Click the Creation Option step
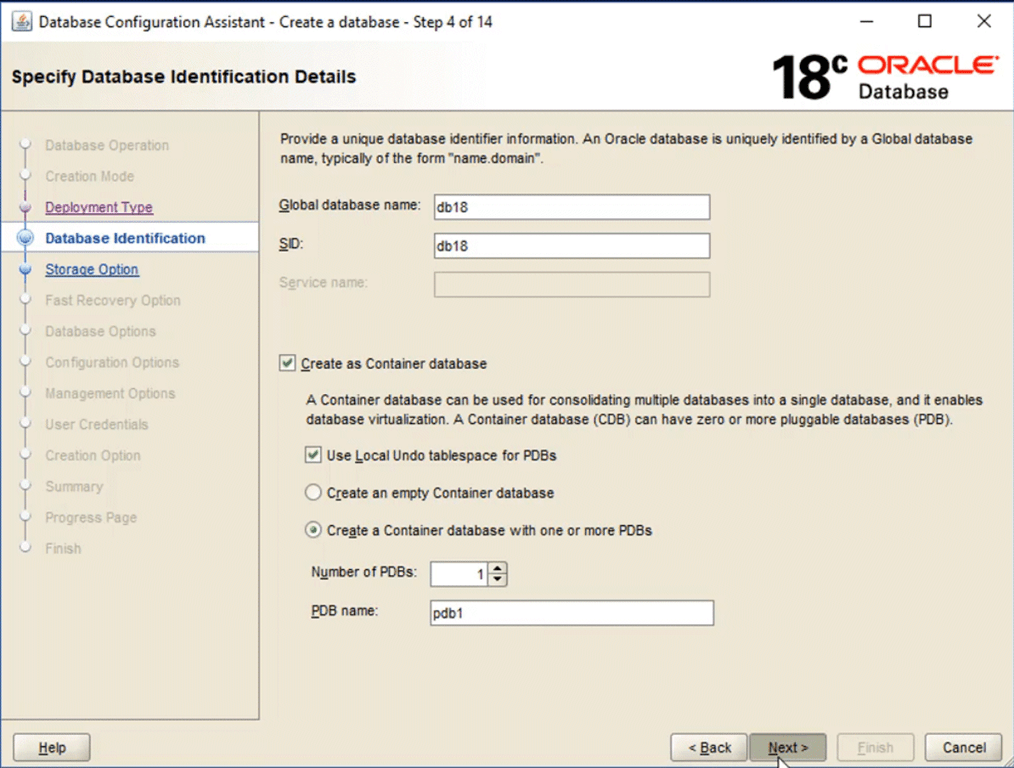This screenshot has height=768, width=1014. pos(92,455)
